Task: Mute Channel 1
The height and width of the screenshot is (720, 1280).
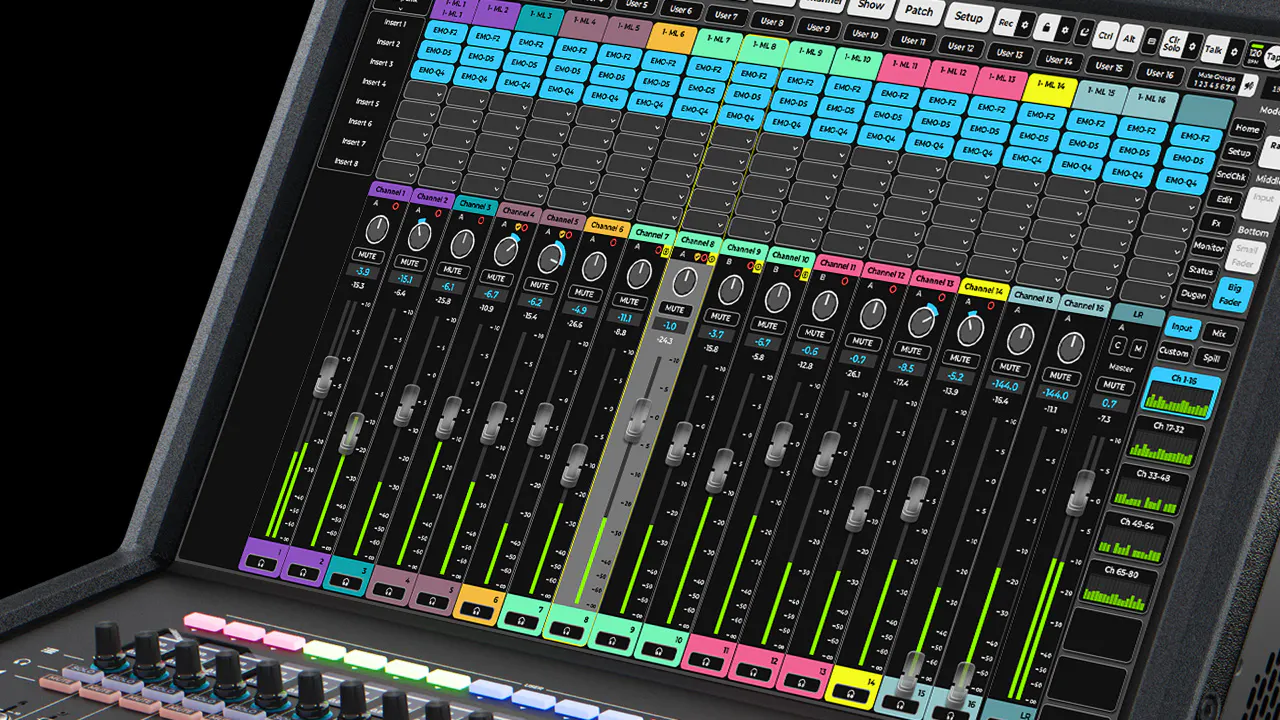Action: pos(368,256)
